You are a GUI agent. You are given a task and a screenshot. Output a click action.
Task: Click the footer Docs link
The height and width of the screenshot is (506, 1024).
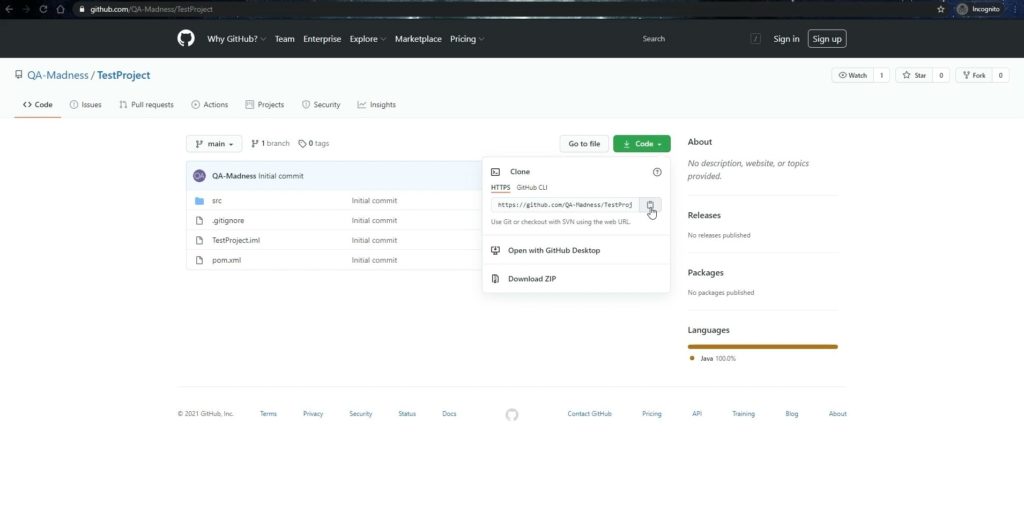point(449,414)
